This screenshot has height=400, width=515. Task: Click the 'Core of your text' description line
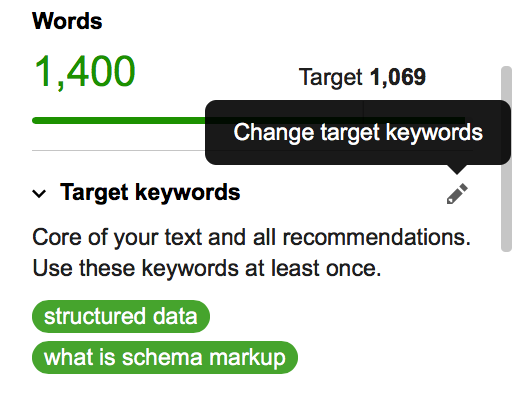251,237
